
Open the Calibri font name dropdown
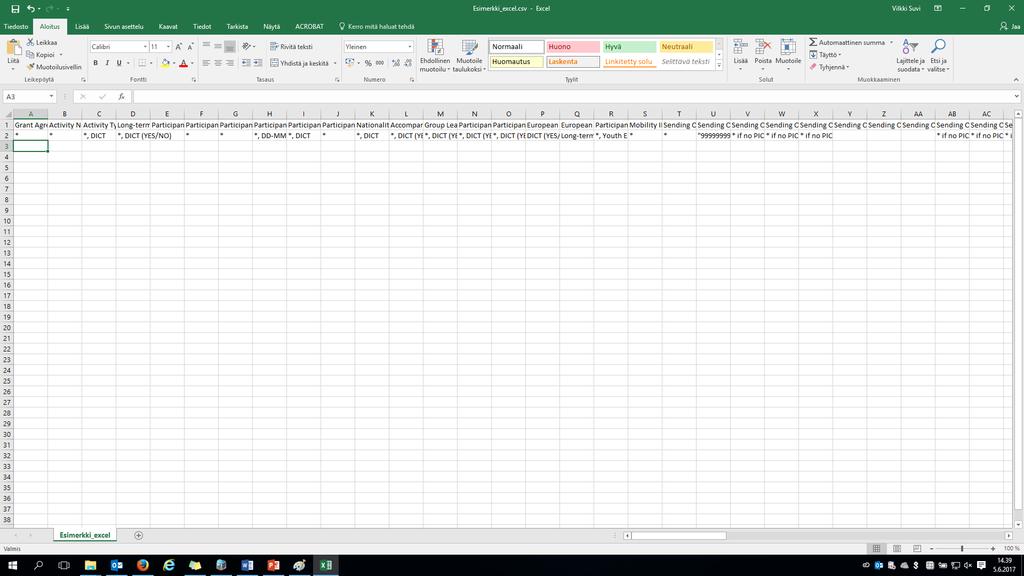point(145,46)
